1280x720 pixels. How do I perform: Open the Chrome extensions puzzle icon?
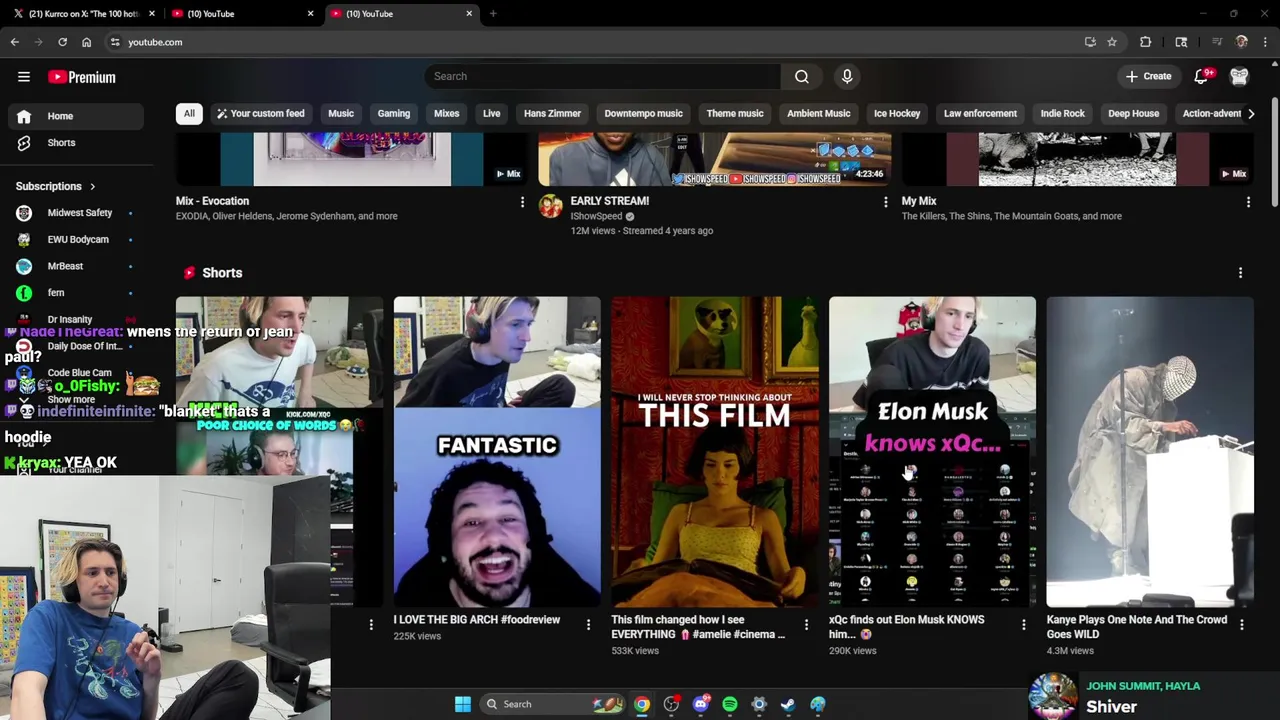pos(1145,42)
